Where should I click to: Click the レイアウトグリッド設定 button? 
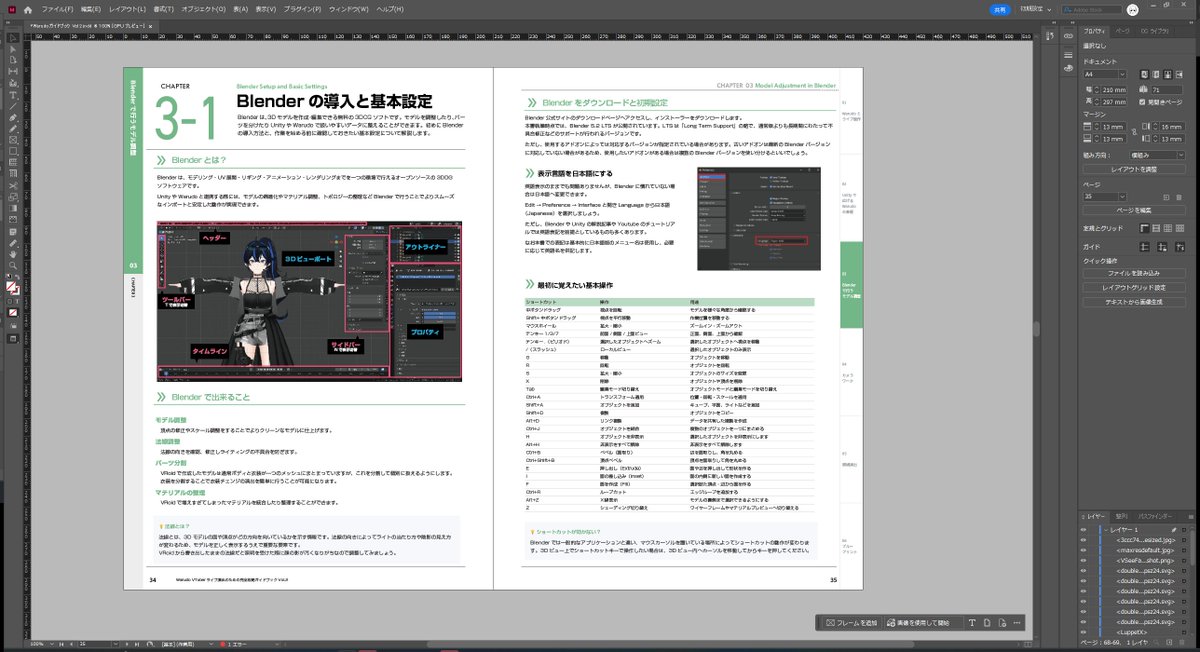coord(1136,288)
